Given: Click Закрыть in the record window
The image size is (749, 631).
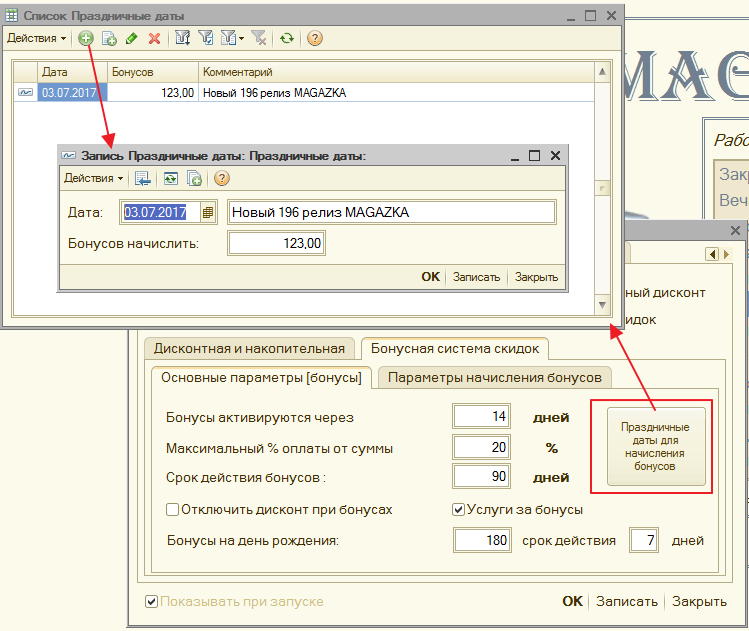Looking at the screenshot, I should (x=536, y=277).
